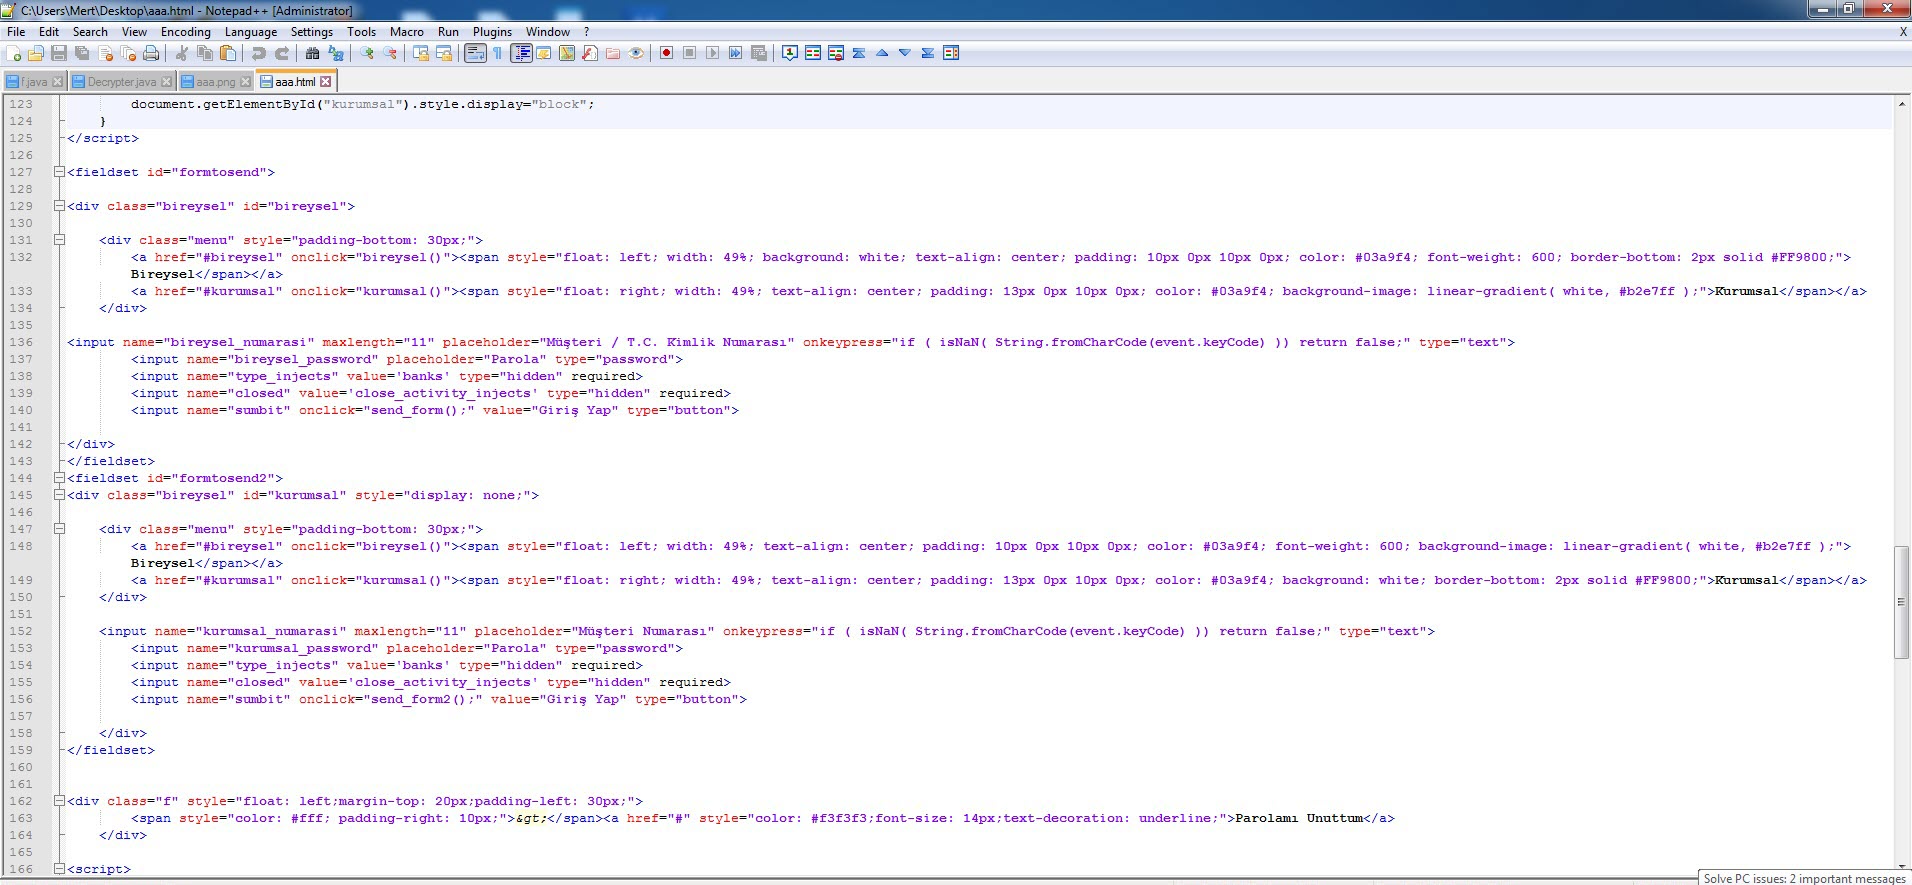Toggle Show All Characters pilcrow
The height and width of the screenshot is (885, 1912).
[x=498, y=53]
